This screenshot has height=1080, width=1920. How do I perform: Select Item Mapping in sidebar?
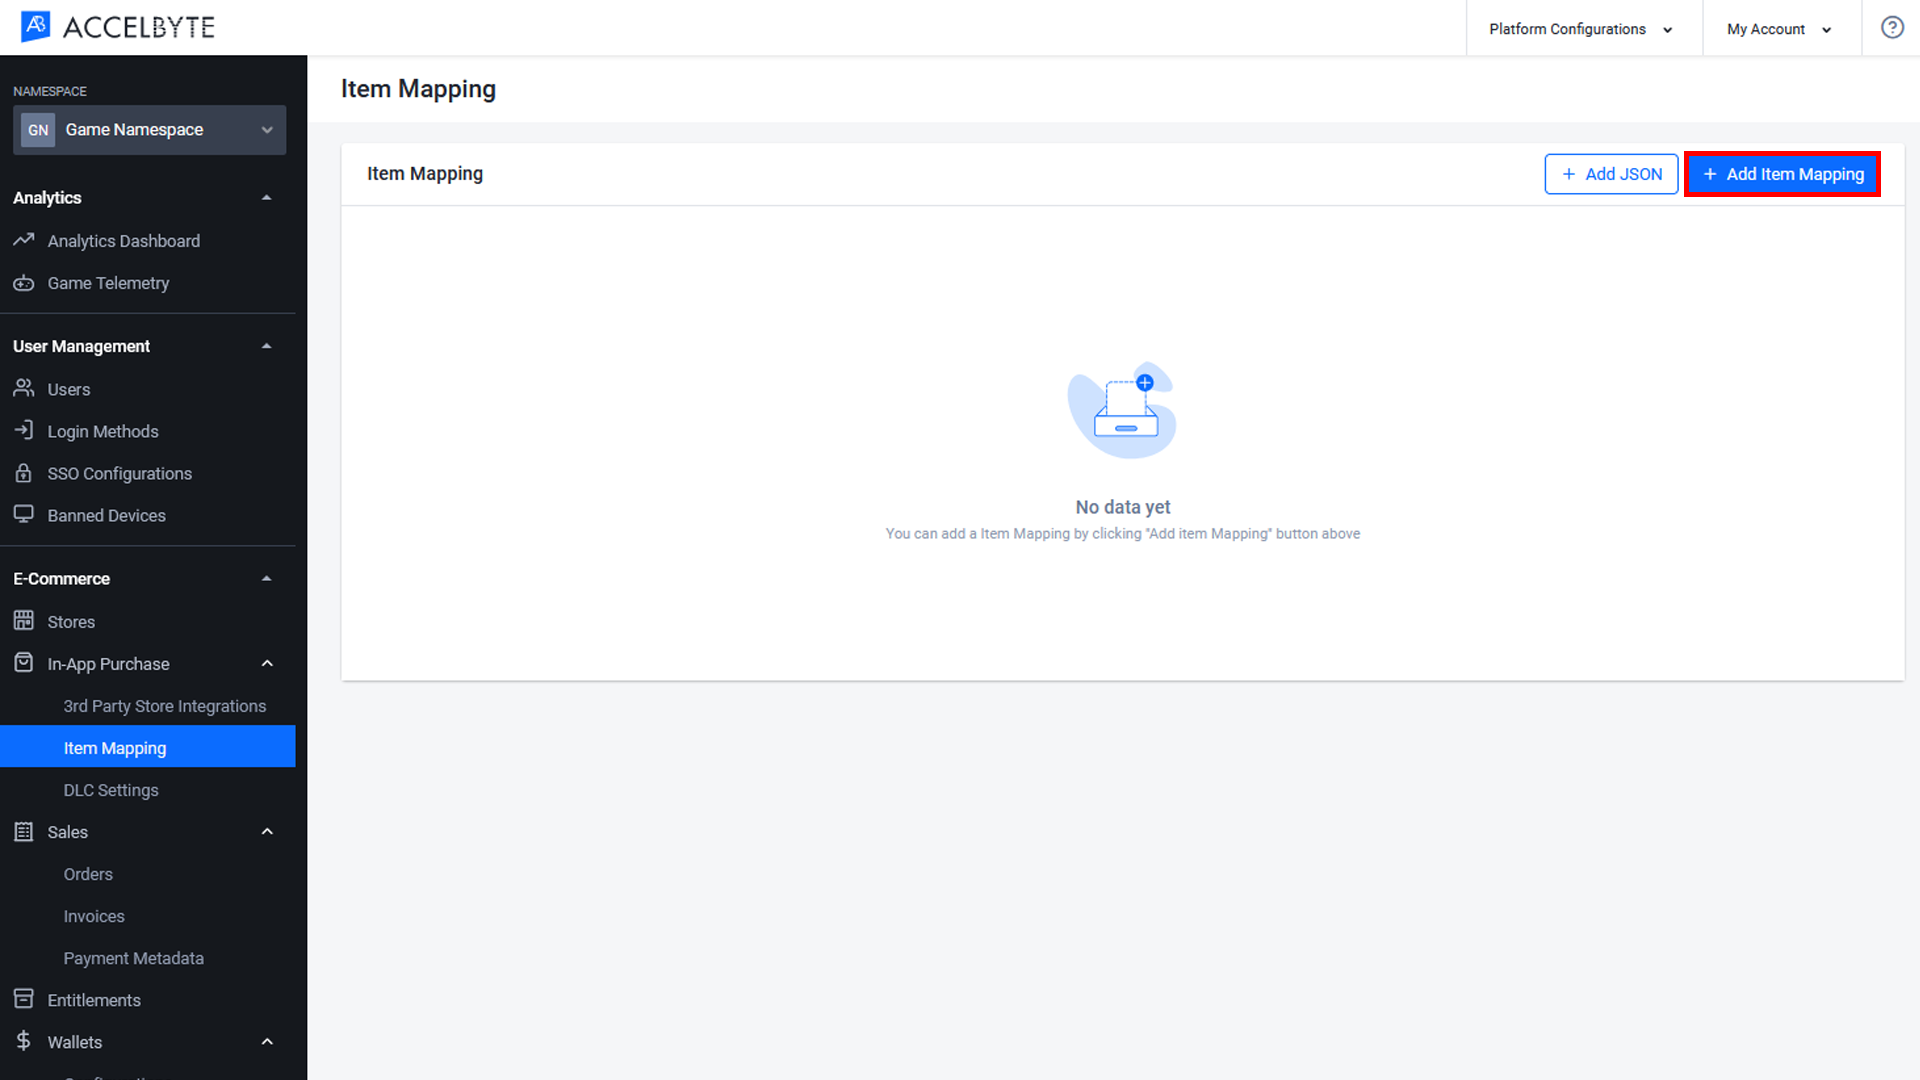click(148, 747)
